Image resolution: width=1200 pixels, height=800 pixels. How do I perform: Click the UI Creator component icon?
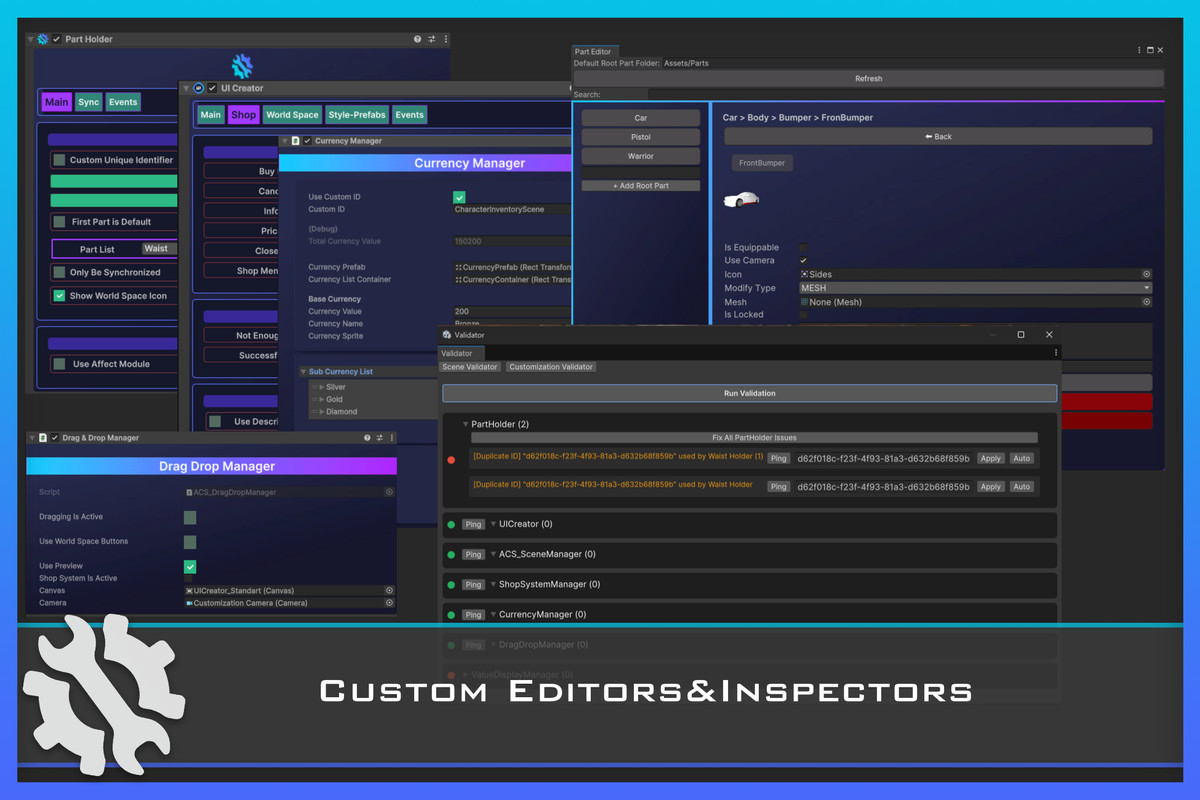point(198,88)
